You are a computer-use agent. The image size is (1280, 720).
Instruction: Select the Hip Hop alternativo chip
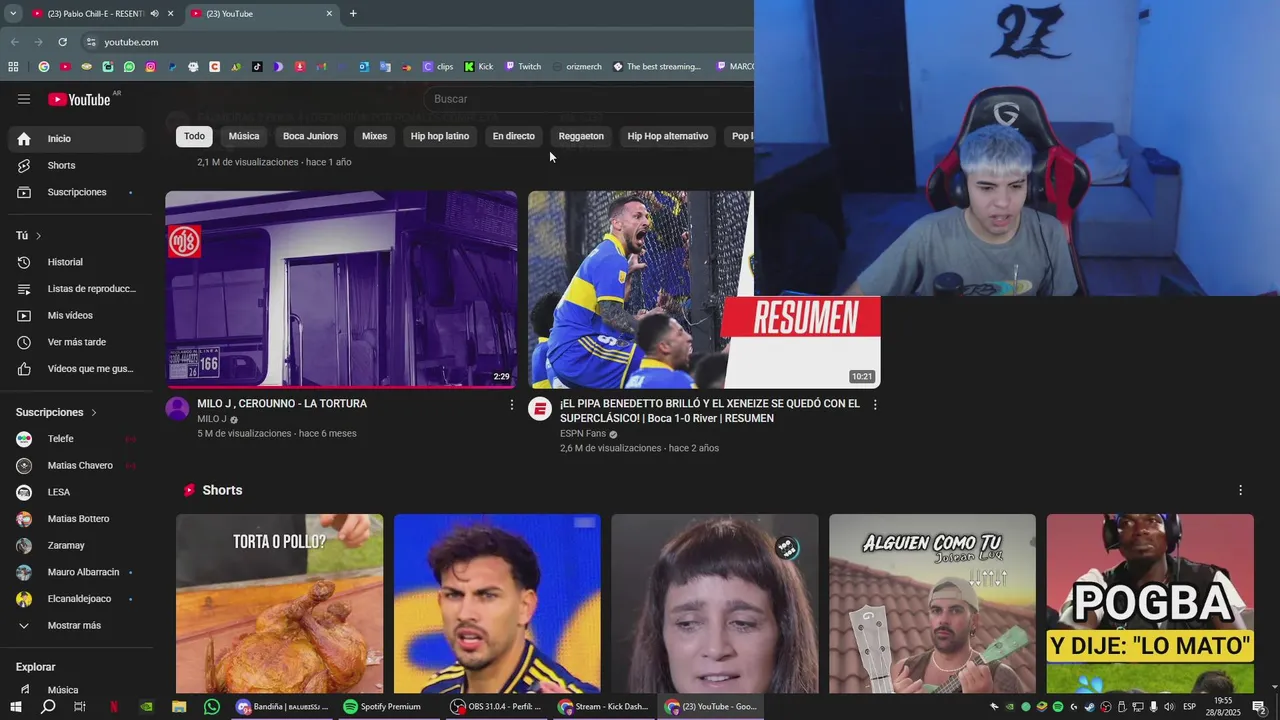coord(668,136)
